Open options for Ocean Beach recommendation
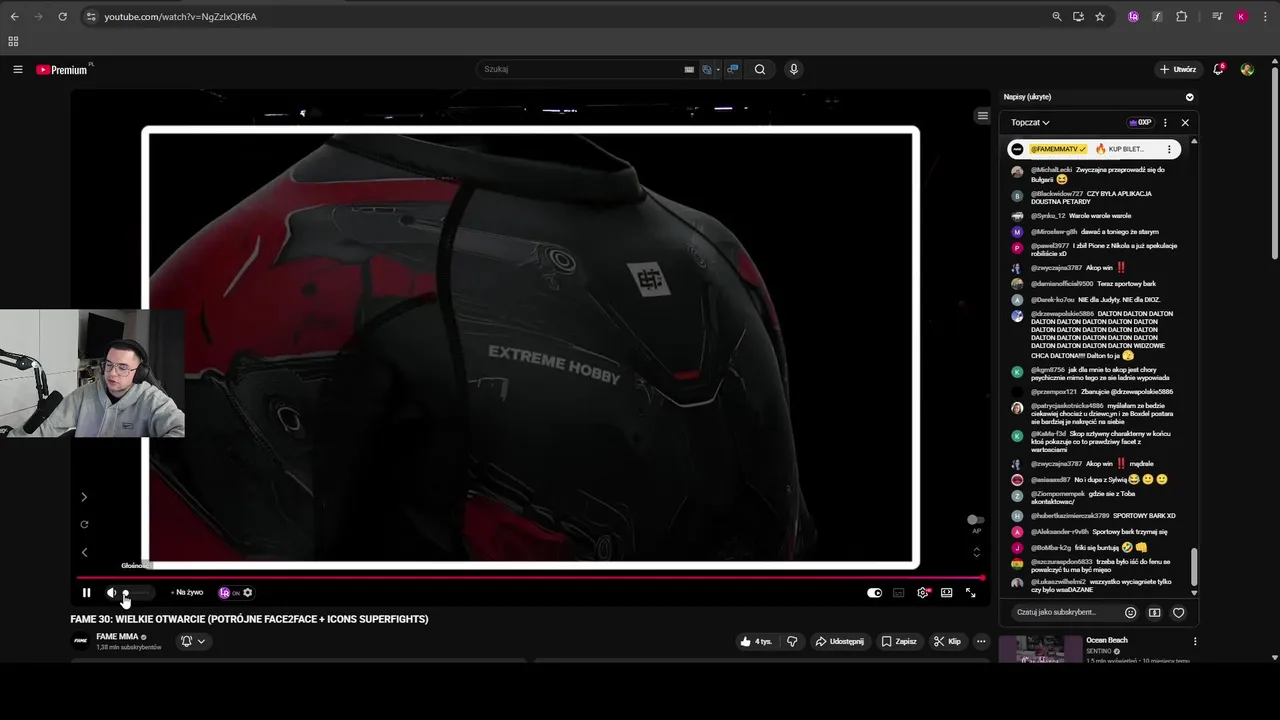Screen dimensions: 1280x720 coord(1195,641)
